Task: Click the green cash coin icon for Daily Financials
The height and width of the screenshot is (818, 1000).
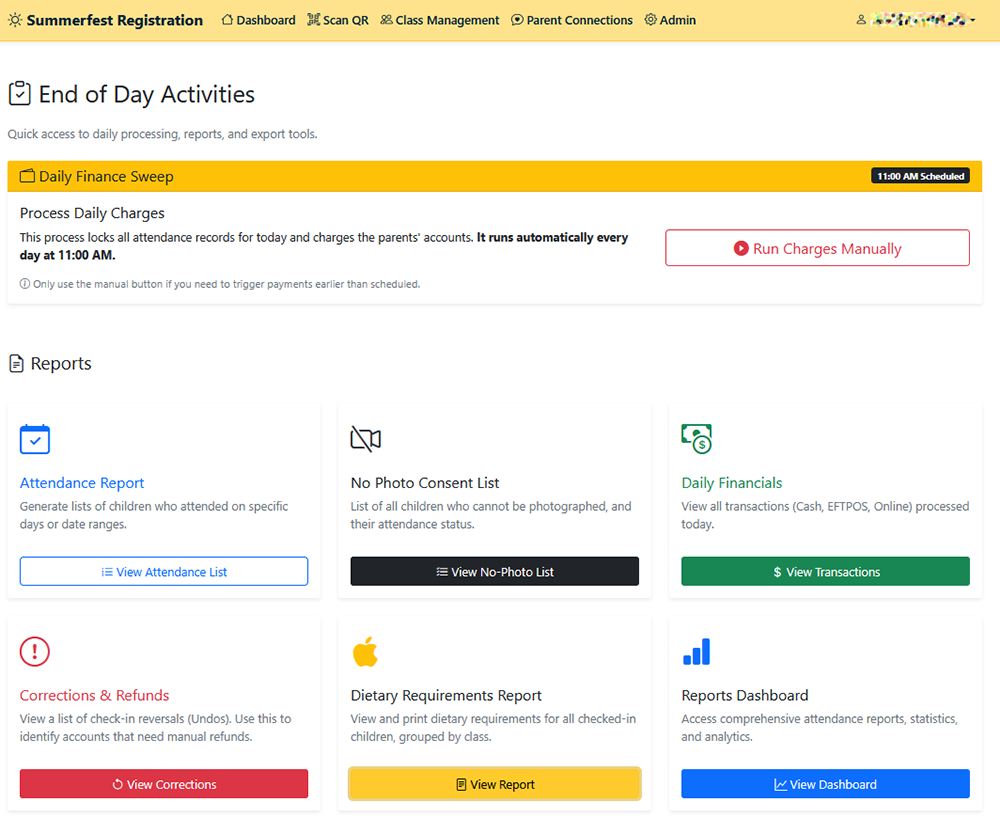Action: point(696,439)
